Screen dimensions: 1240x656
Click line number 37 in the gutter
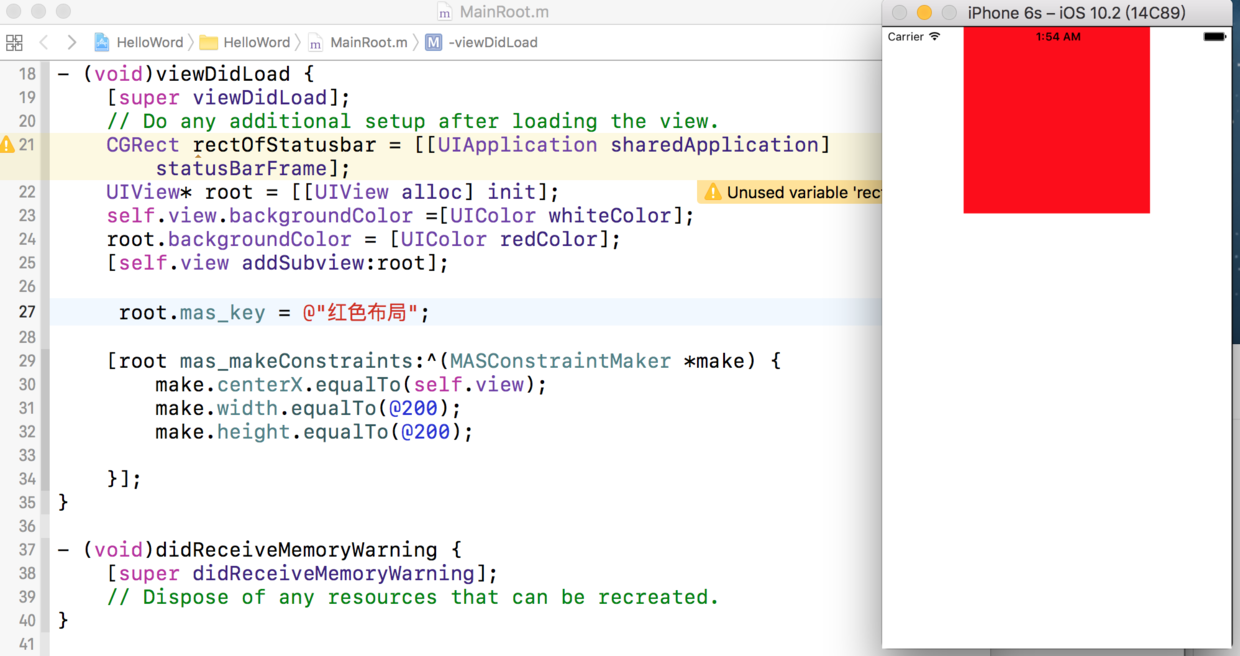[x=26, y=550]
